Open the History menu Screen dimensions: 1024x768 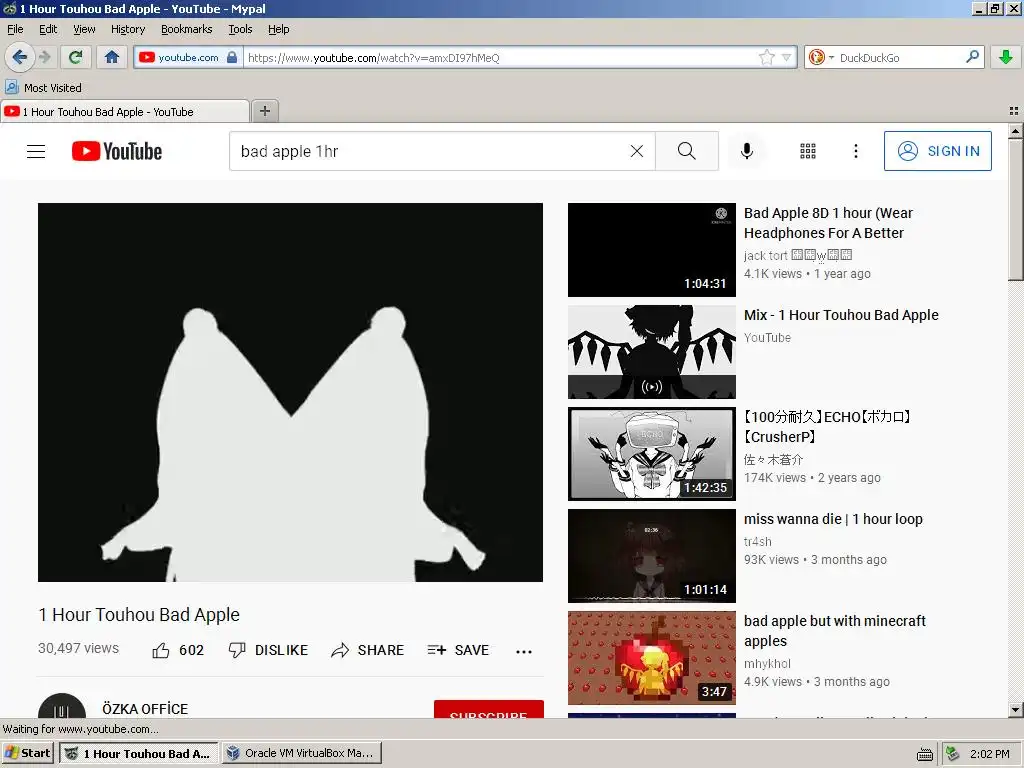pos(128,29)
